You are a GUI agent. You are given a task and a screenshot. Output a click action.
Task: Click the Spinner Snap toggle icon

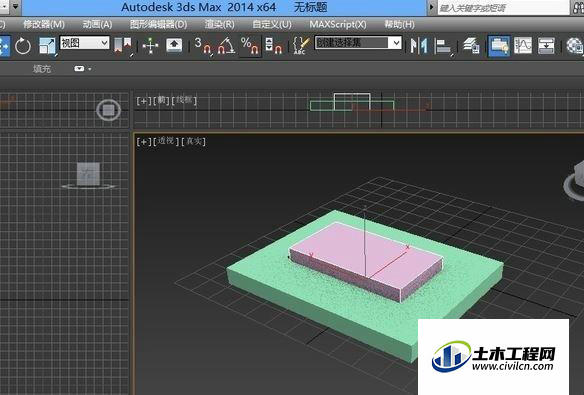point(273,46)
